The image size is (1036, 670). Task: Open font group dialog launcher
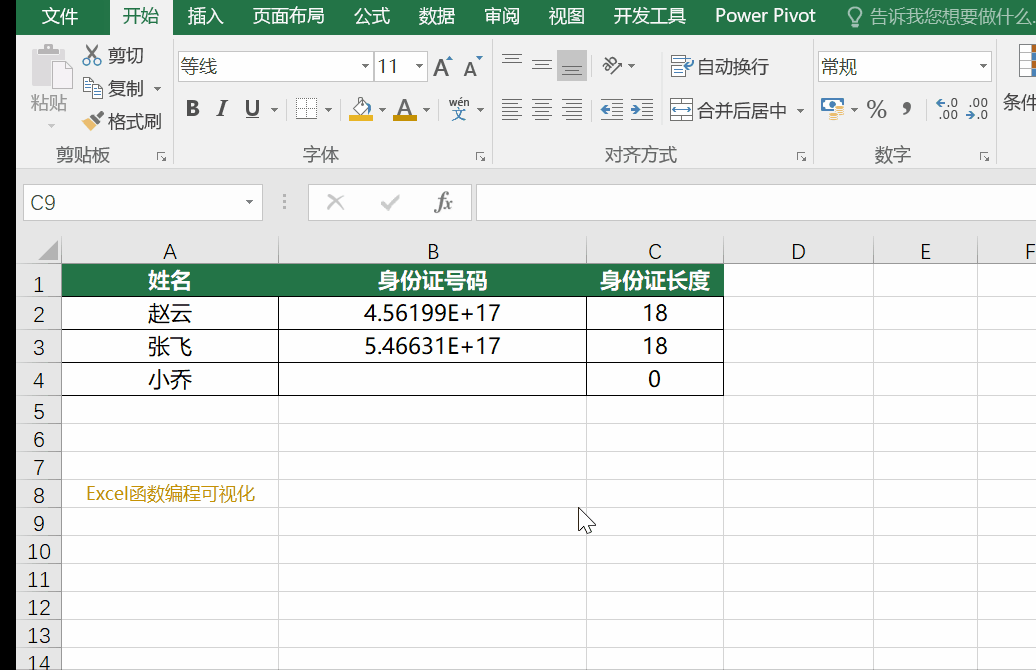480,157
